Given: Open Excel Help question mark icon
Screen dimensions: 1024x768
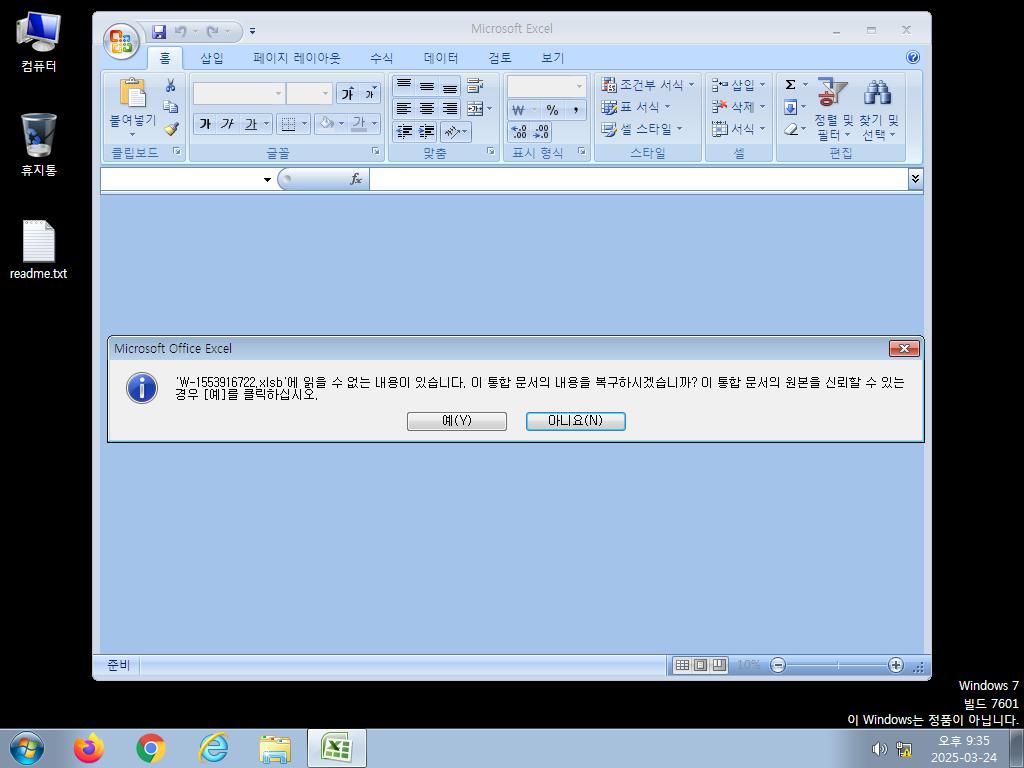Looking at the screenshot, I should pos(913,57).
